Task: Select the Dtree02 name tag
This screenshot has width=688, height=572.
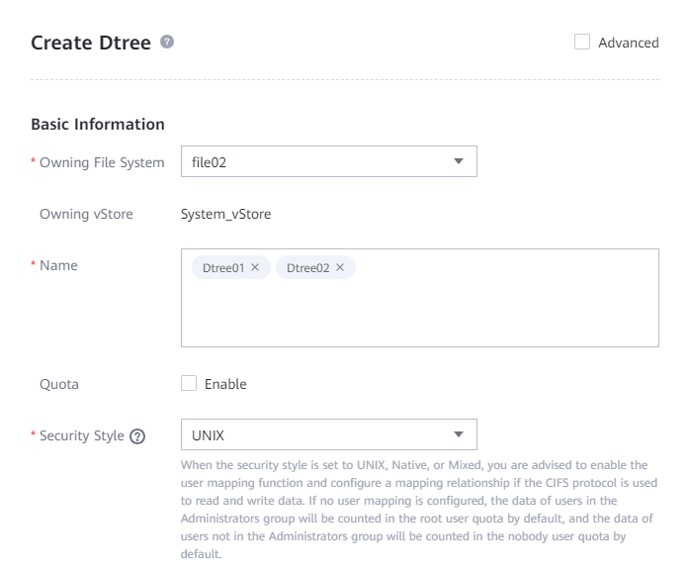Action: click(308, 268)
